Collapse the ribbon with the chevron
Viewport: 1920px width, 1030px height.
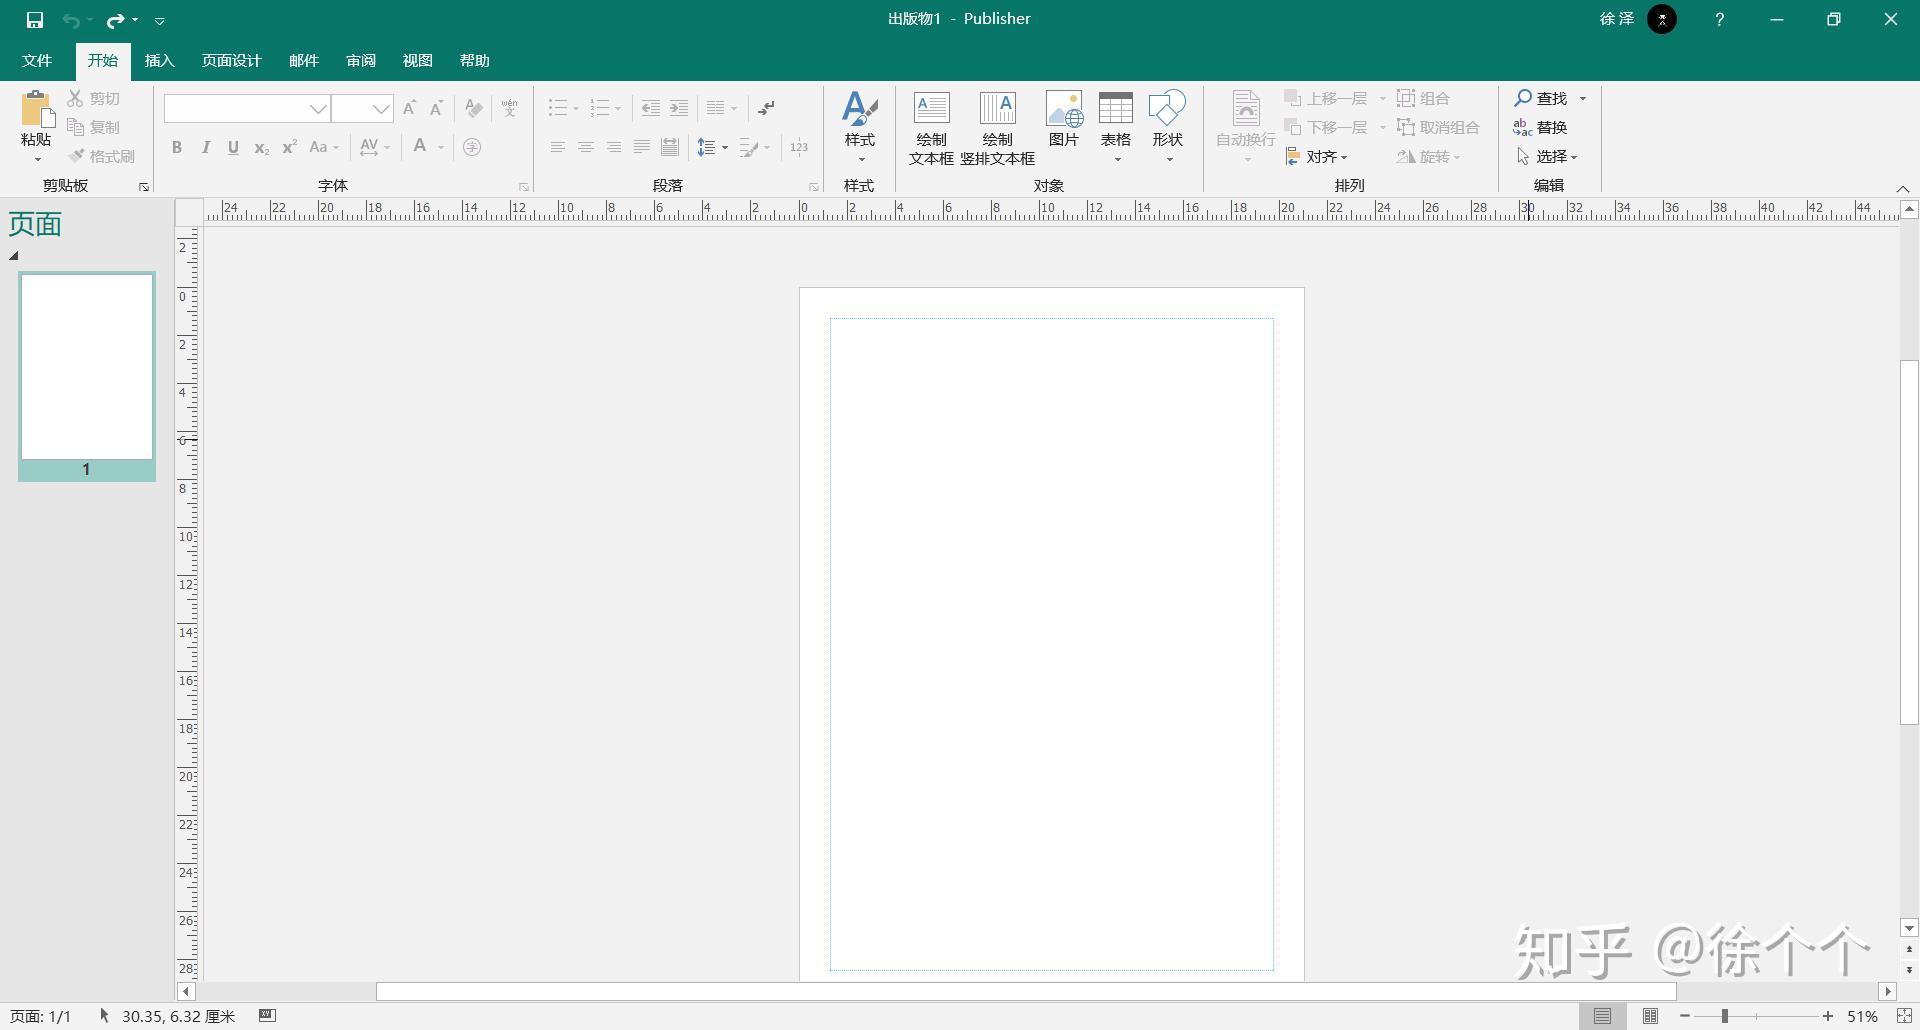(1903, 188)
